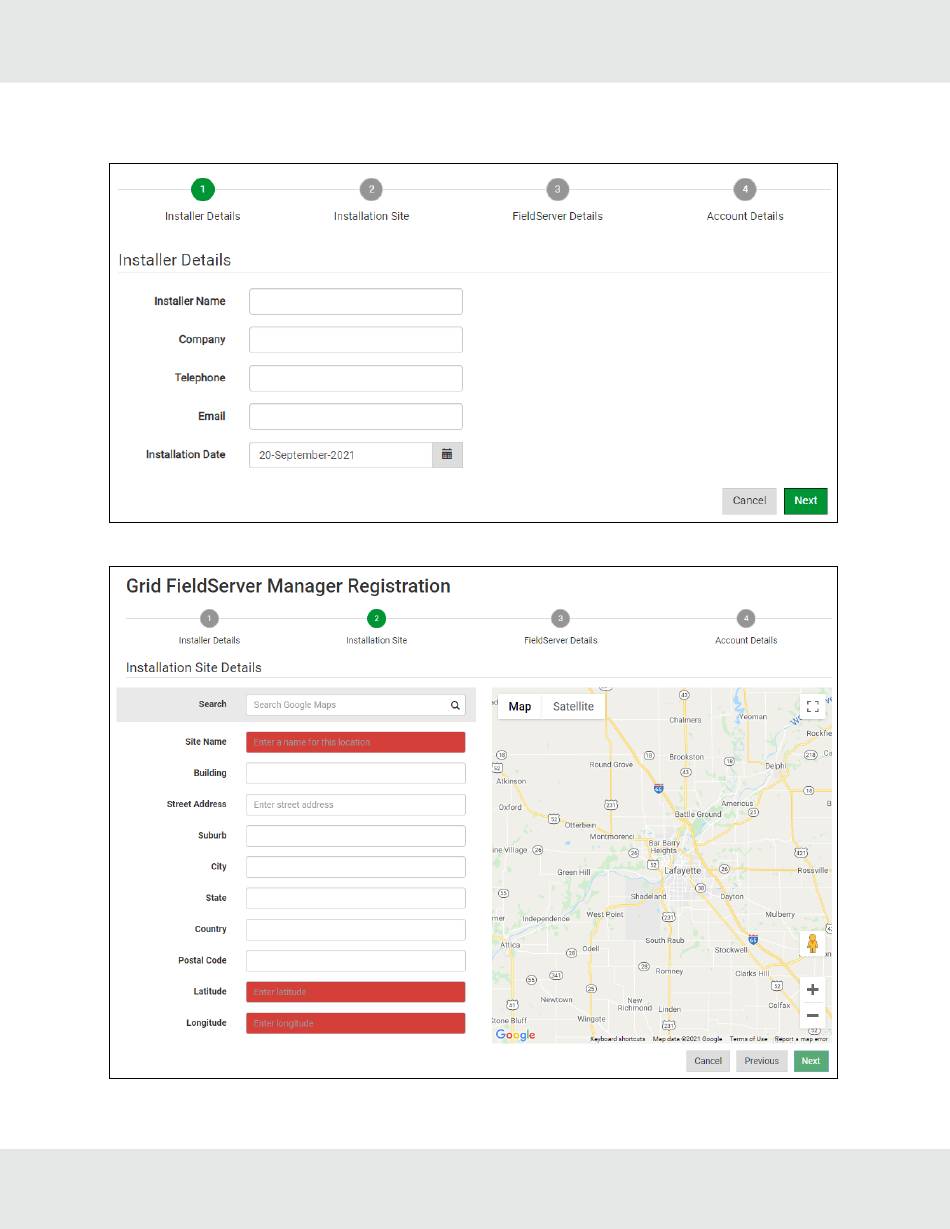Viewport: 950px width, 1229px height.
Task: Click Lafayette label on the map
Action: pyautogui.click(x=681, y=870)
